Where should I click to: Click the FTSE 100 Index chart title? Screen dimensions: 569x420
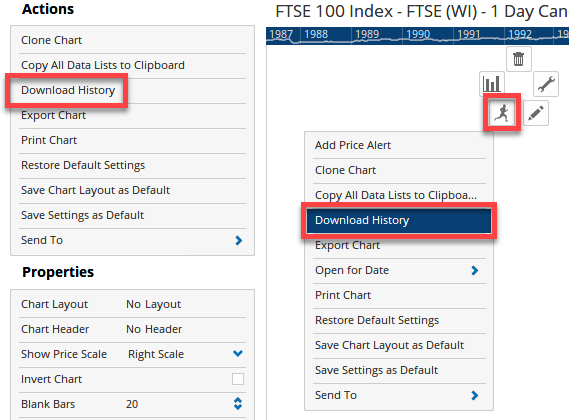(x=422, y=12)
